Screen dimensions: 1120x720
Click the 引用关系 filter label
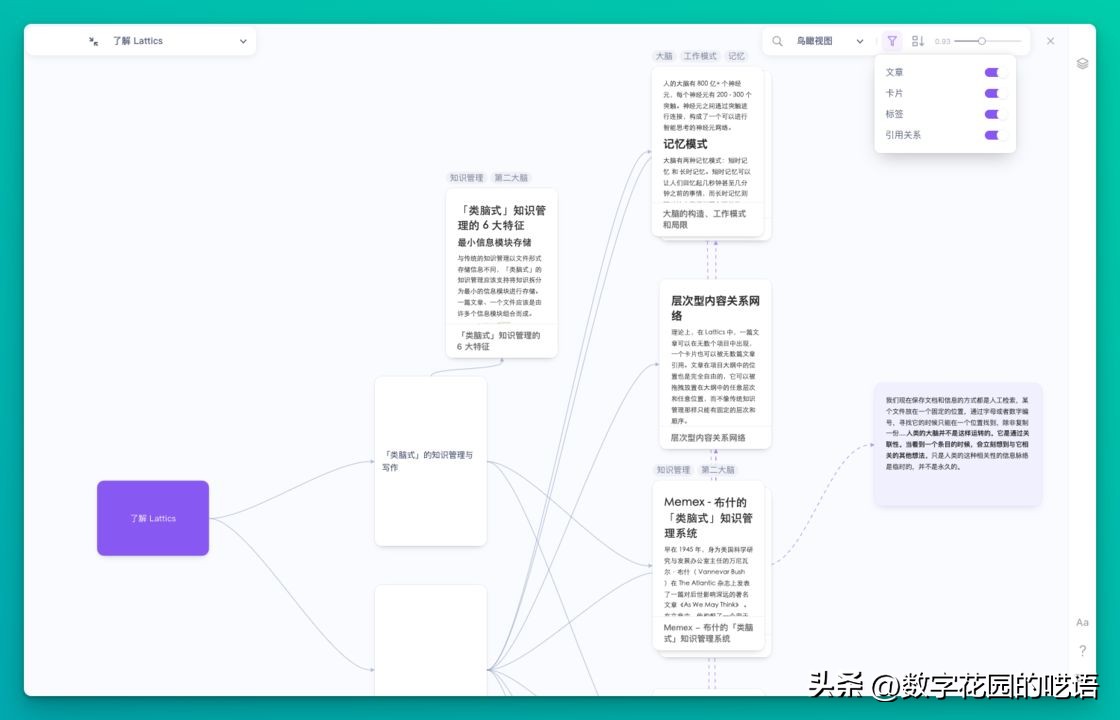coord(903,135)
